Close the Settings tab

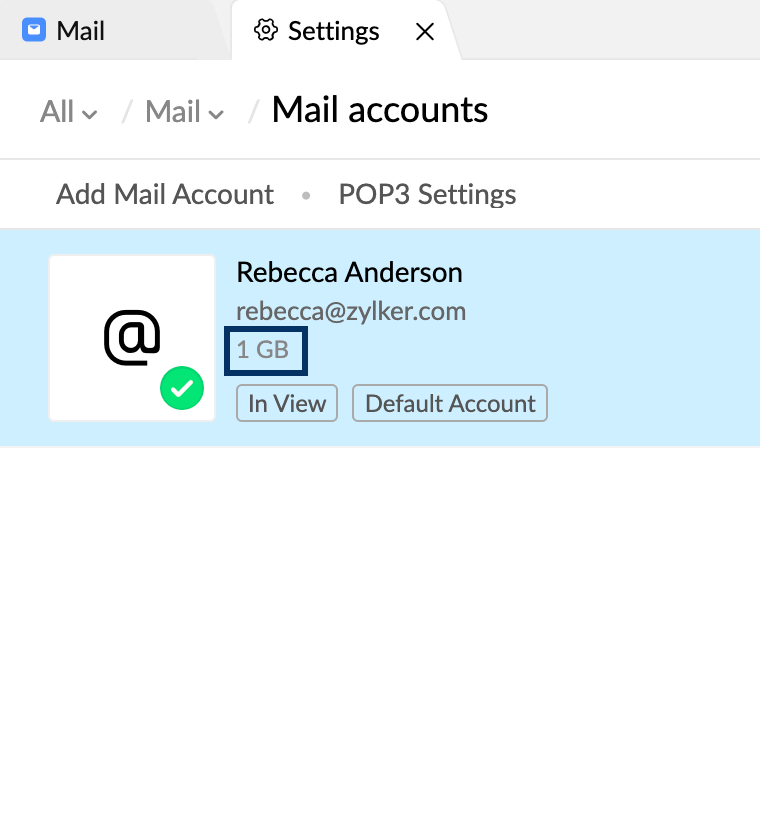tap(424, 32)
